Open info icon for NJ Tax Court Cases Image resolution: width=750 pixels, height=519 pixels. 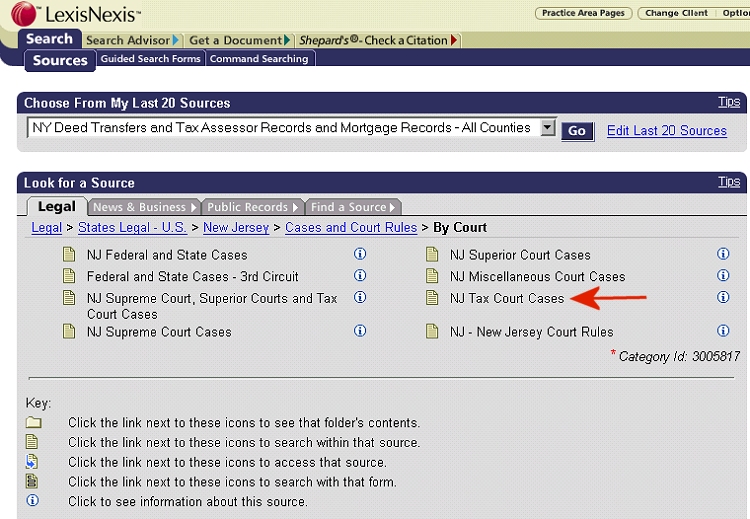pos(723,297)
